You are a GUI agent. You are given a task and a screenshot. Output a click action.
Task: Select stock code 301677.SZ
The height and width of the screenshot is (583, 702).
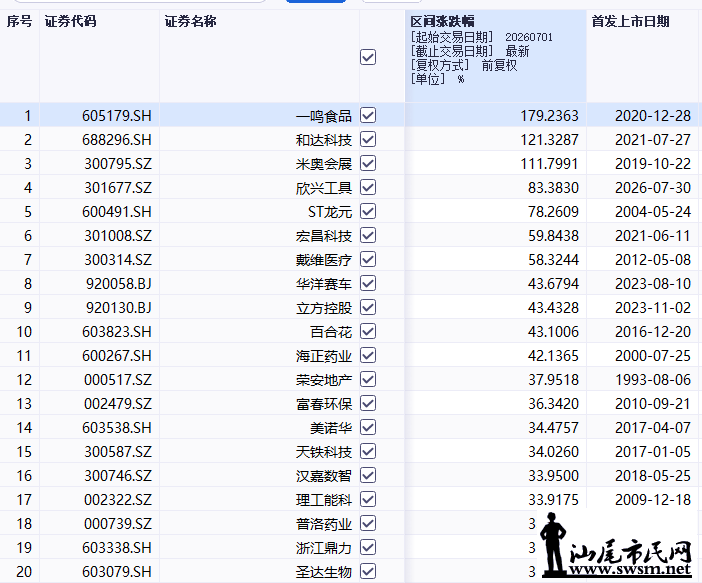(118, 188)
